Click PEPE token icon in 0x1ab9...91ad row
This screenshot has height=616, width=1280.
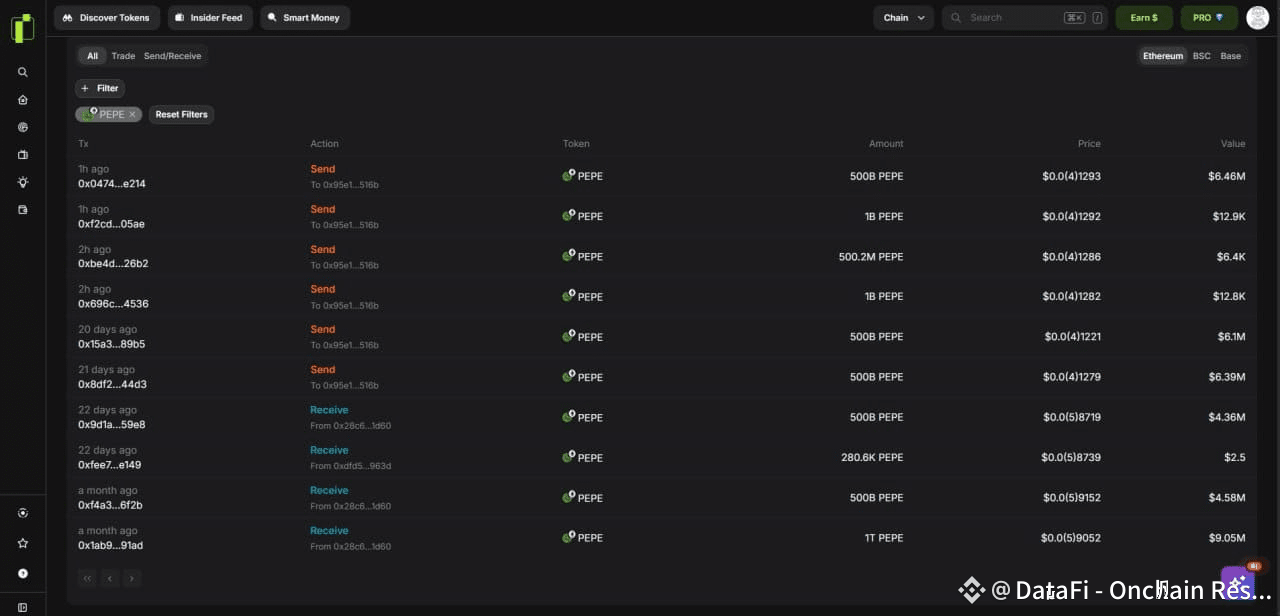[568, 537]
